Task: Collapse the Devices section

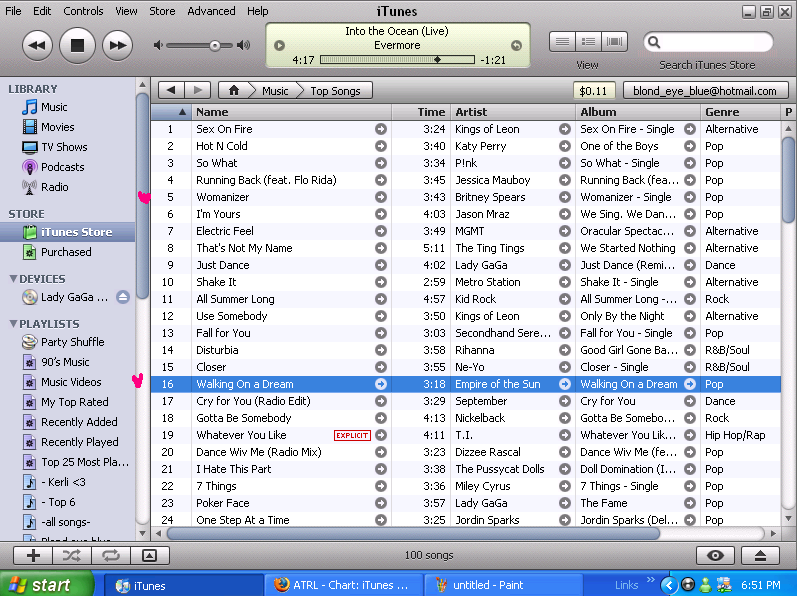Action: [13, 279]
